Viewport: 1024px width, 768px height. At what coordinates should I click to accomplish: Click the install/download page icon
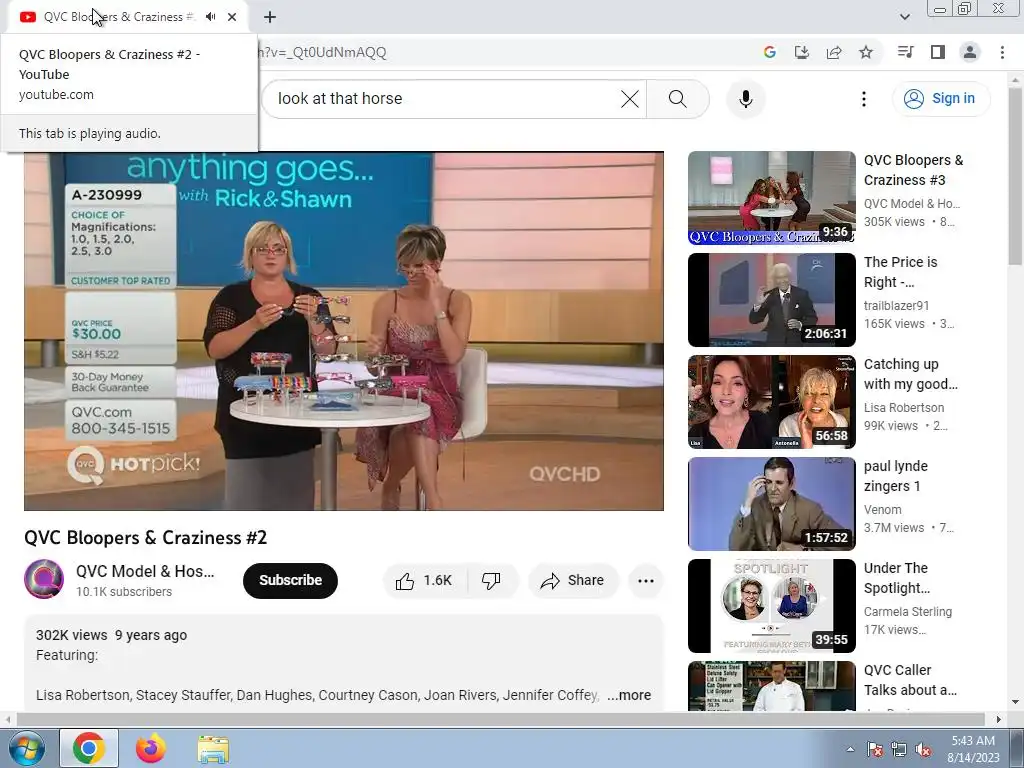(801, 52)
